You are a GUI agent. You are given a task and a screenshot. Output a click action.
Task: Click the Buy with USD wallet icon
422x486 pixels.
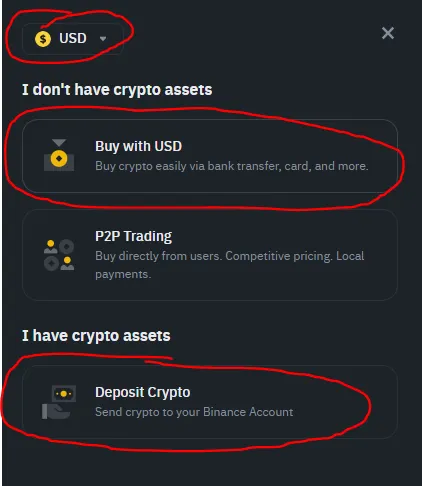click(x=59, y=155)
